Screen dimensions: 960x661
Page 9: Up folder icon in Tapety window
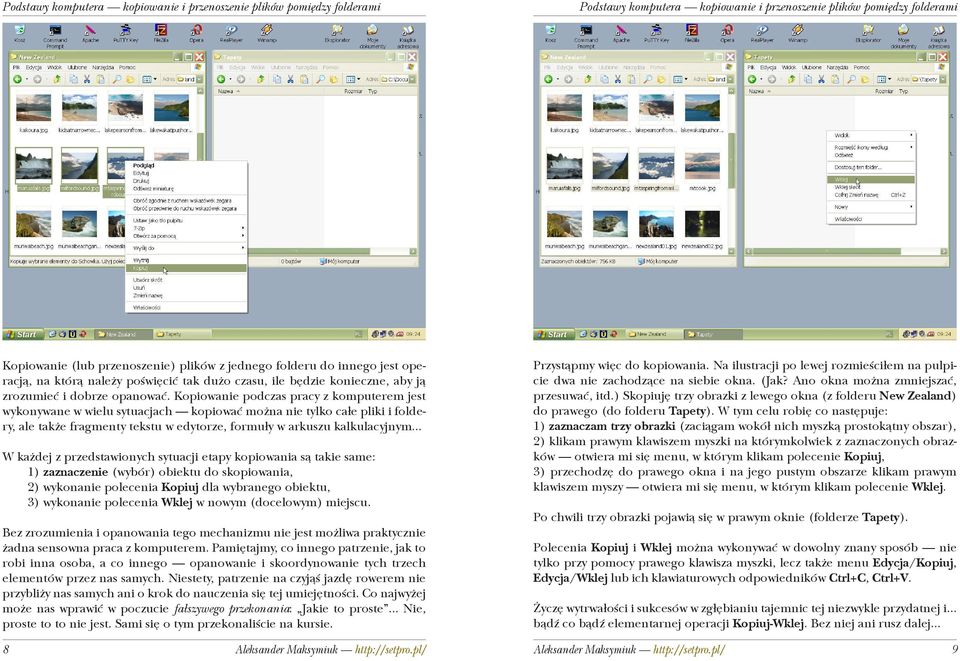[791, 79]
